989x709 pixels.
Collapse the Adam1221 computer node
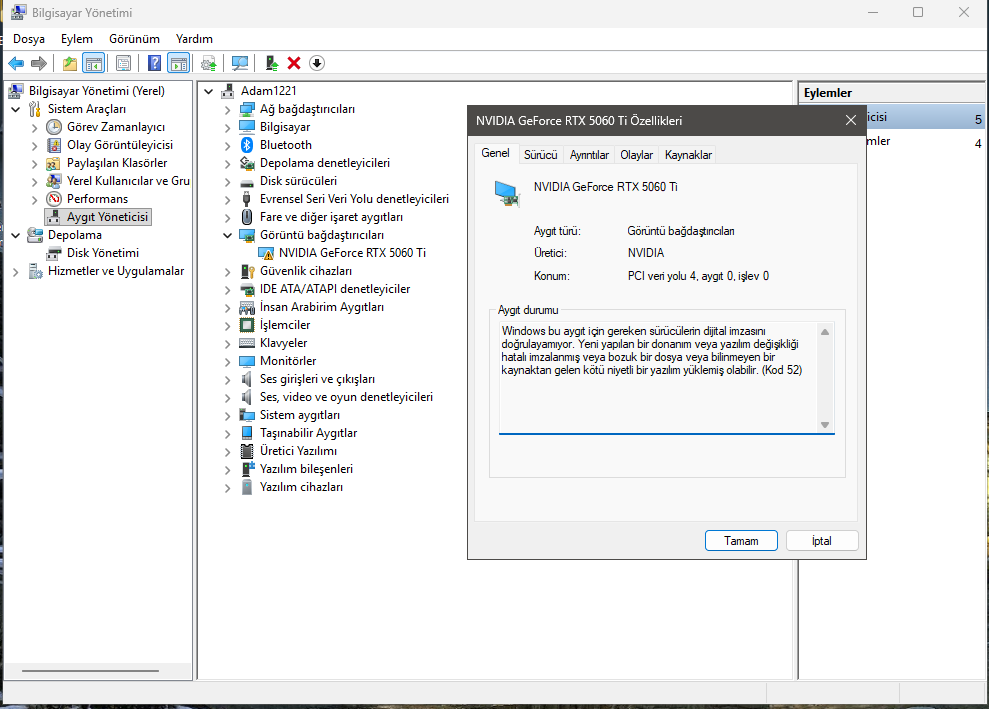coord(209,91)
